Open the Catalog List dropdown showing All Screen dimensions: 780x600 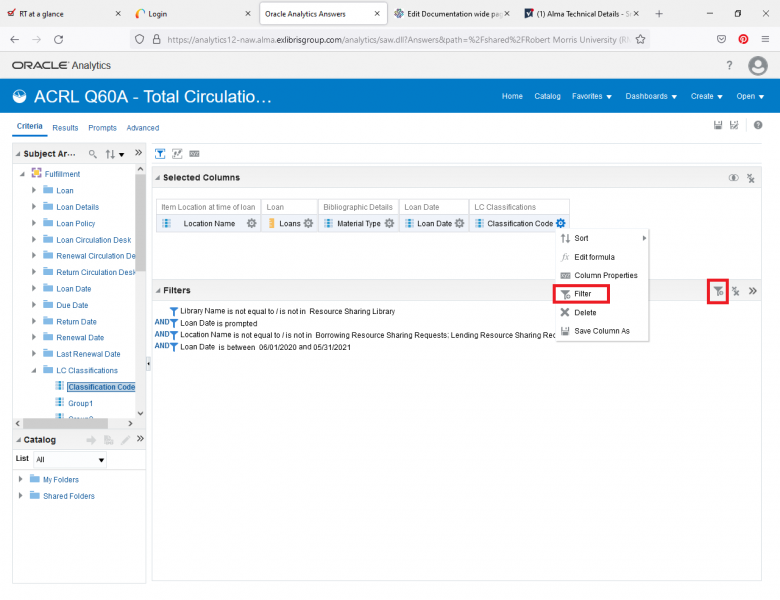70,460
